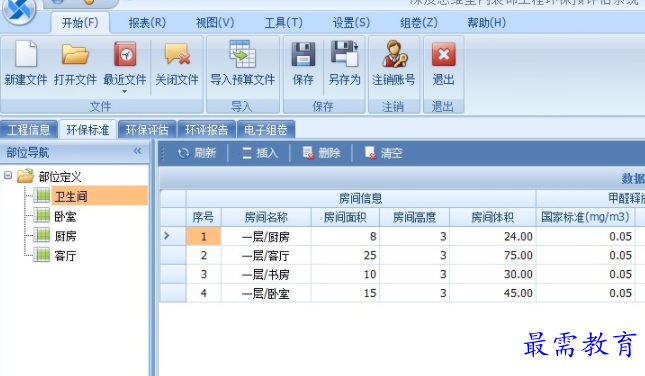Open a file with 打开文件 icon
Viewport: 645px width, 376px height.
[x=75, y=54]
